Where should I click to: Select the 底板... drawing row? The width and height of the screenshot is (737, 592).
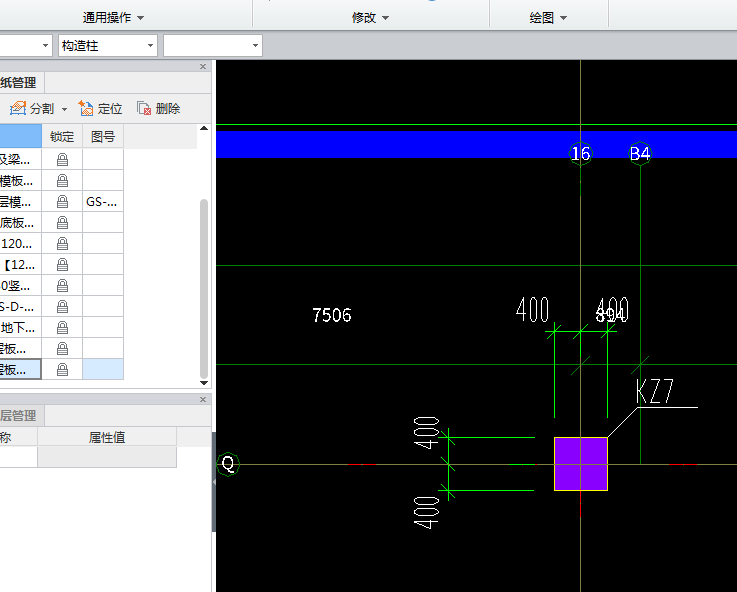pyautogui.click(x=21, y=222)
